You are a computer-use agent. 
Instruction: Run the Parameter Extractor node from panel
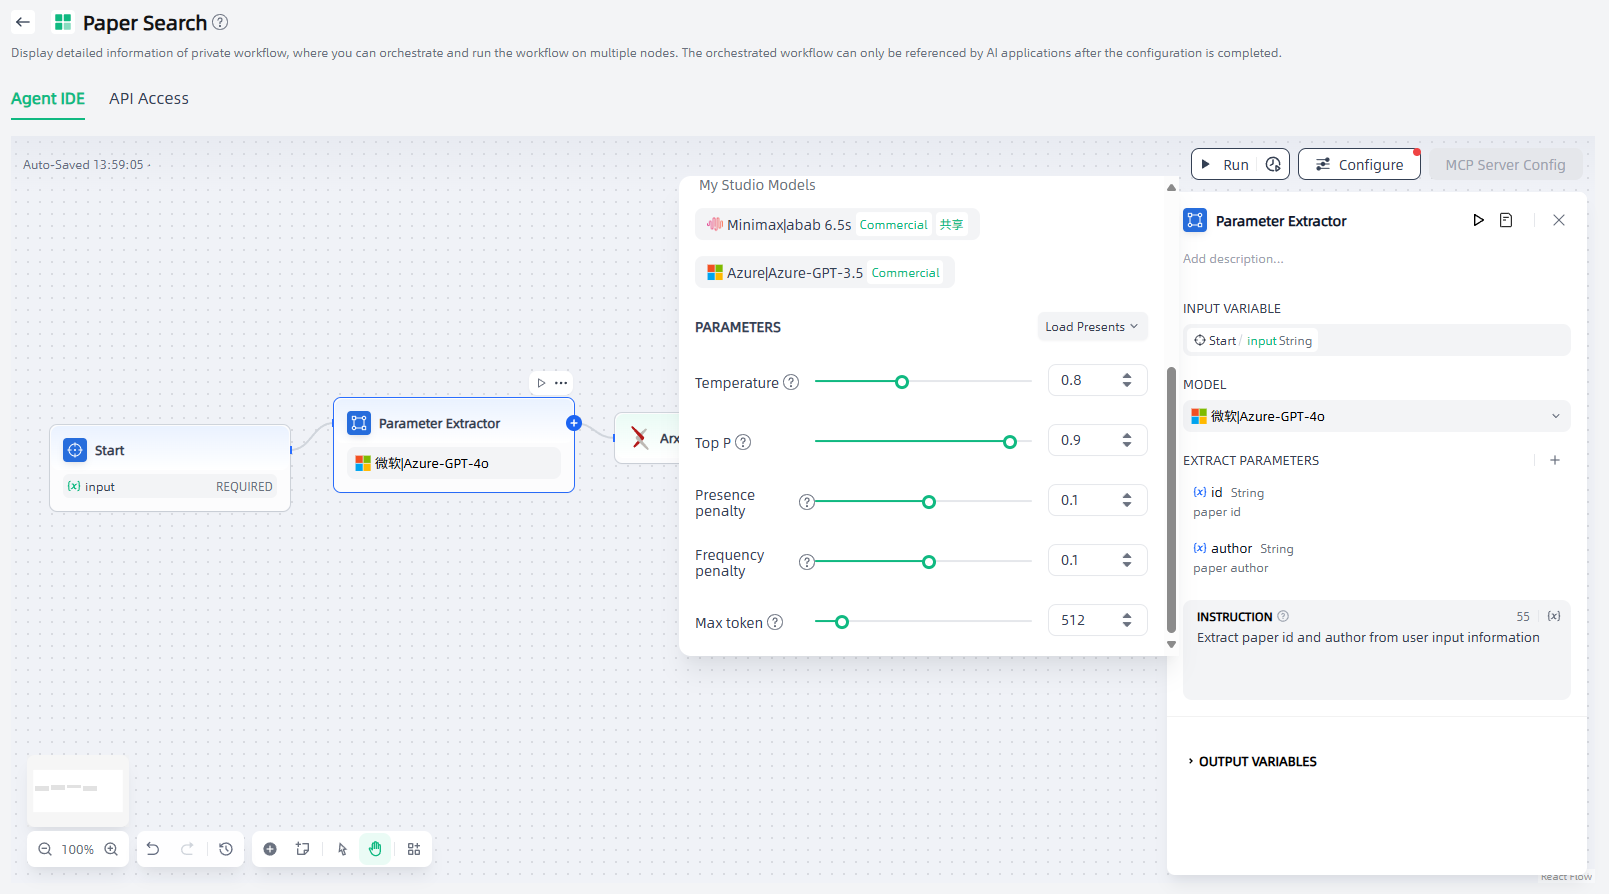point(1478,220)
